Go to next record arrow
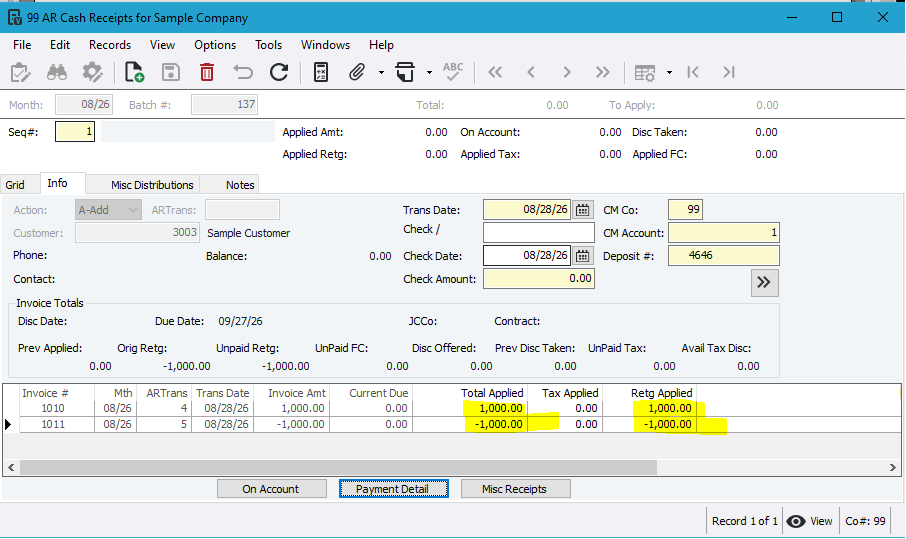The image size is (906, 539). pyautogui.click(x=567, y=73)
